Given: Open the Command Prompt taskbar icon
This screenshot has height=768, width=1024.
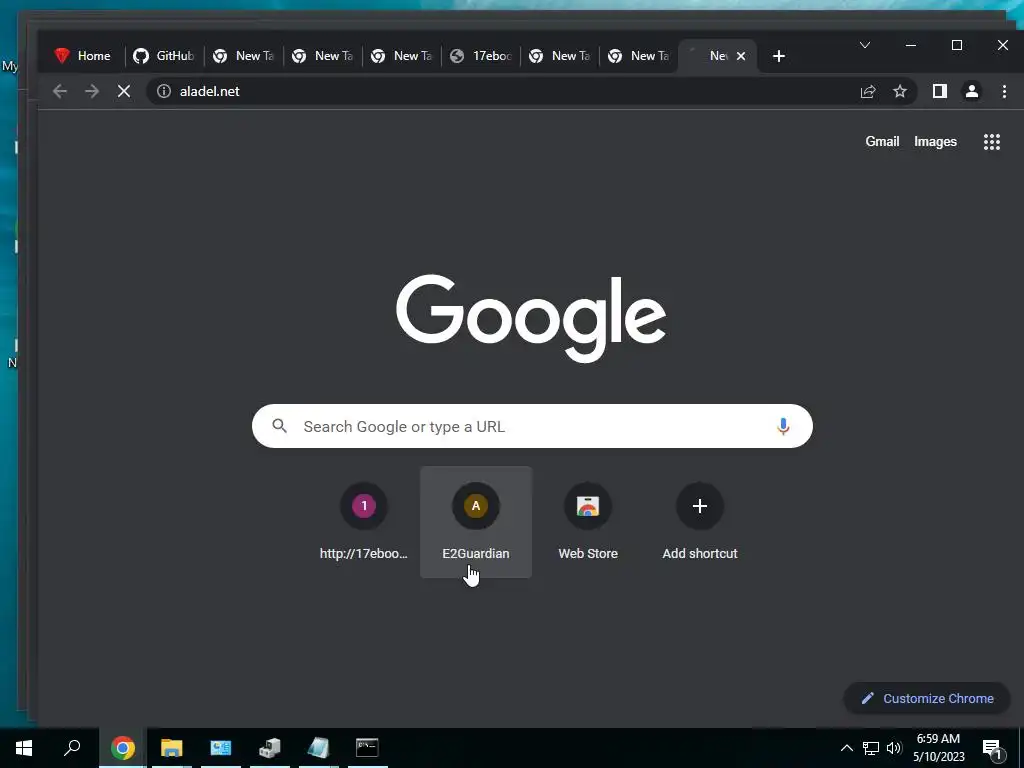Looking at the screenshot, I should pos(367,748).
